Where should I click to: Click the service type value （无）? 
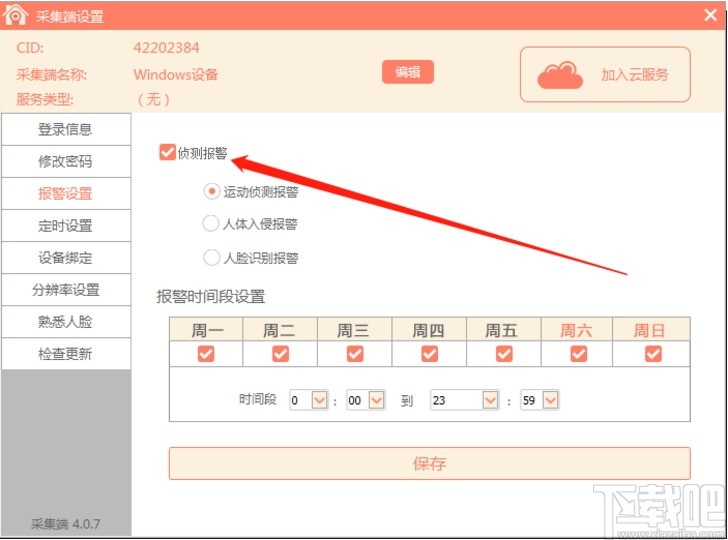153,99
